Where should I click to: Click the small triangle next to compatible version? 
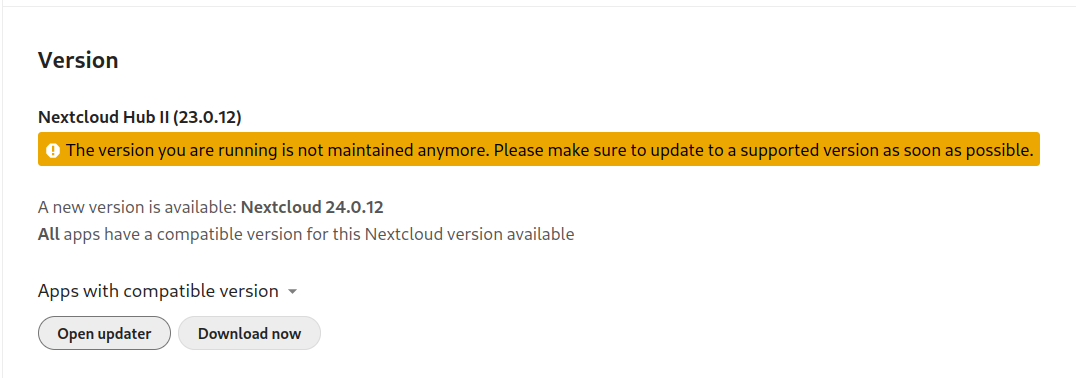point(292,292)
